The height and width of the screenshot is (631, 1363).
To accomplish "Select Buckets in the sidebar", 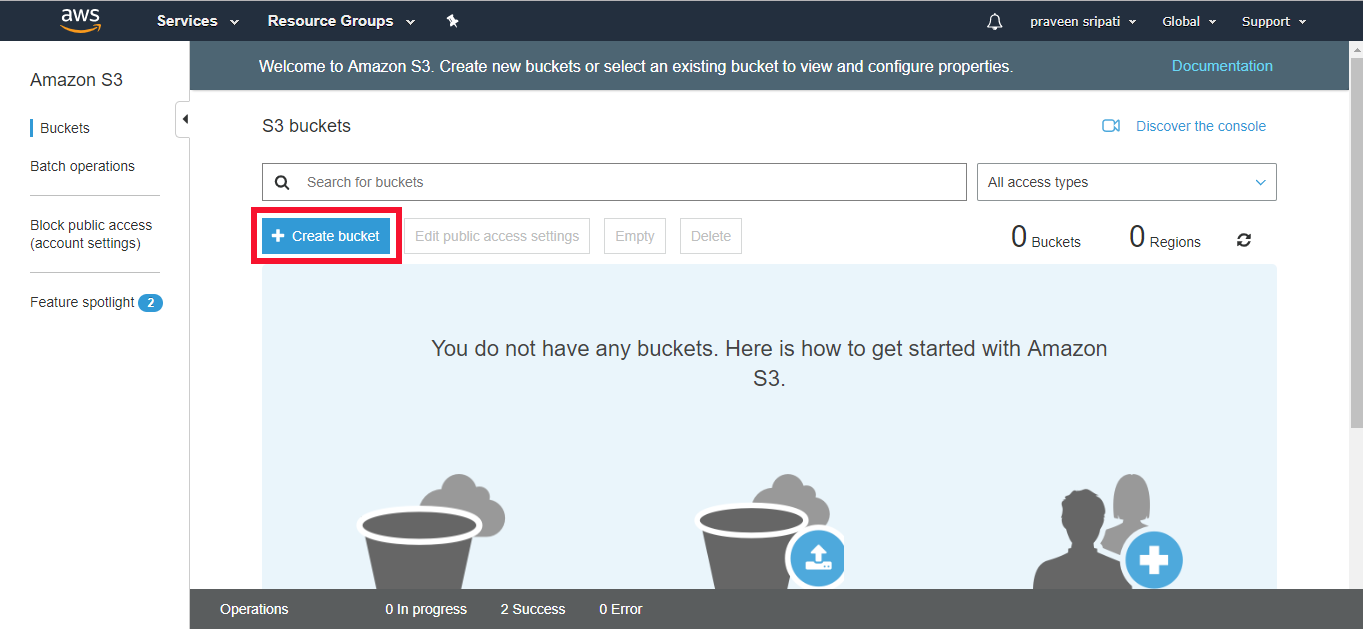I will coord(65,128).
